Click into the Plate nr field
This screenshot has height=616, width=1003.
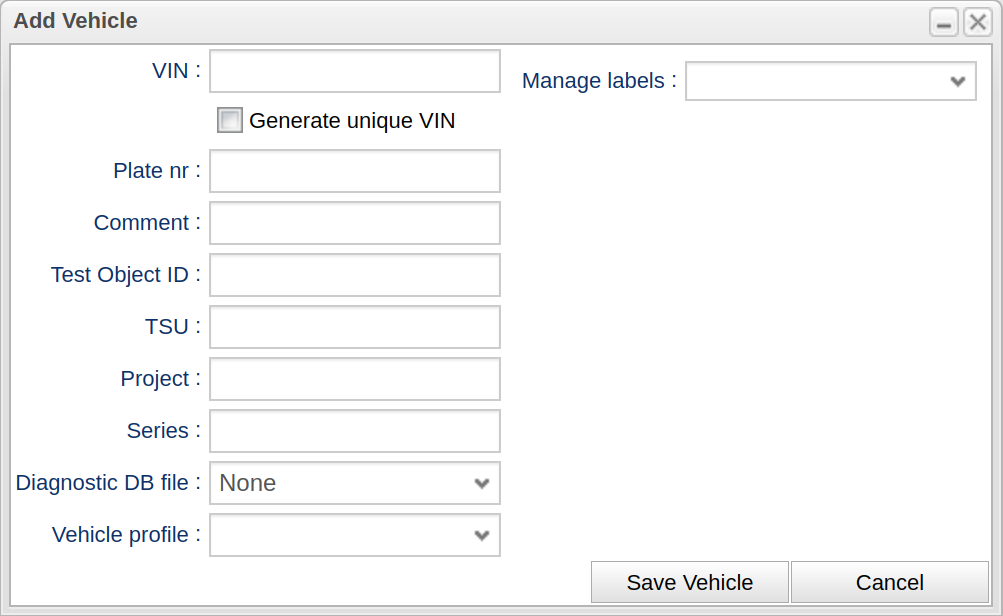coord(354,171)
